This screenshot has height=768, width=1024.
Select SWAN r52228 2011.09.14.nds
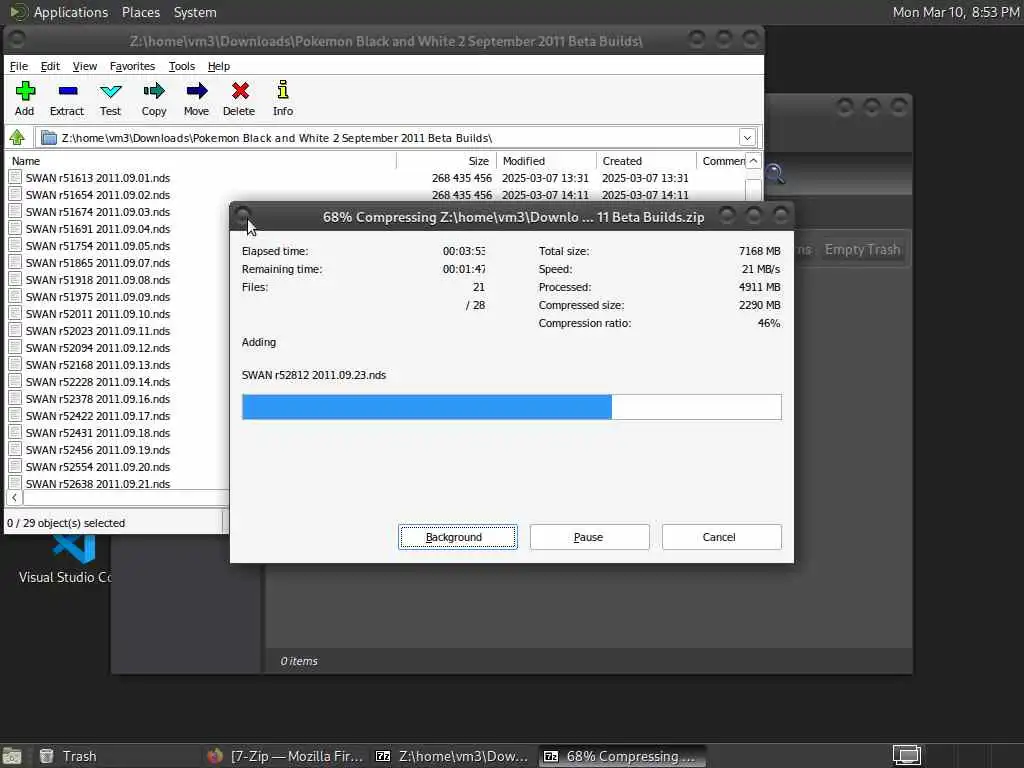point(98,381)
